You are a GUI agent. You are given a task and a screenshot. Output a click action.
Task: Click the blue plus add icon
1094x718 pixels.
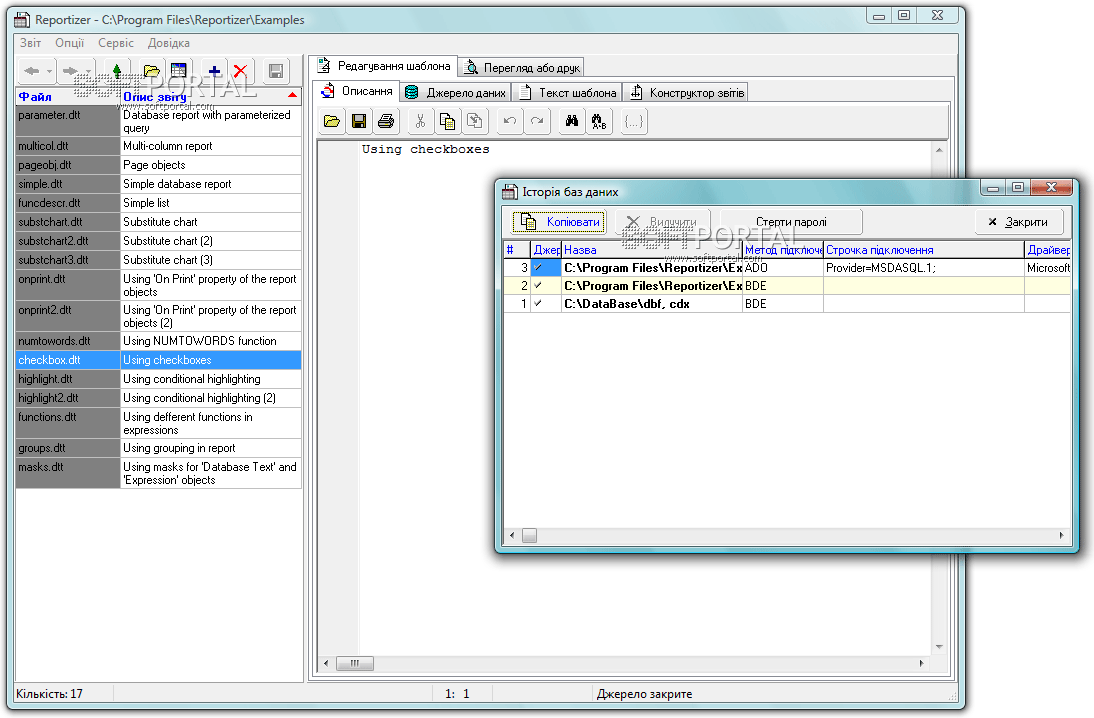(214, 71)
